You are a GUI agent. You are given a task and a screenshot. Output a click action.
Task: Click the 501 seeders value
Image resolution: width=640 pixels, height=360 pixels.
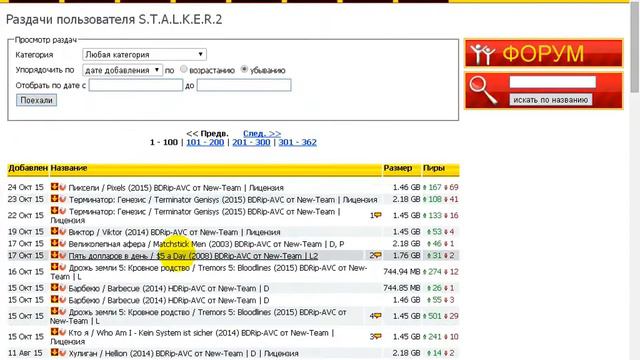tap(435, 316)
